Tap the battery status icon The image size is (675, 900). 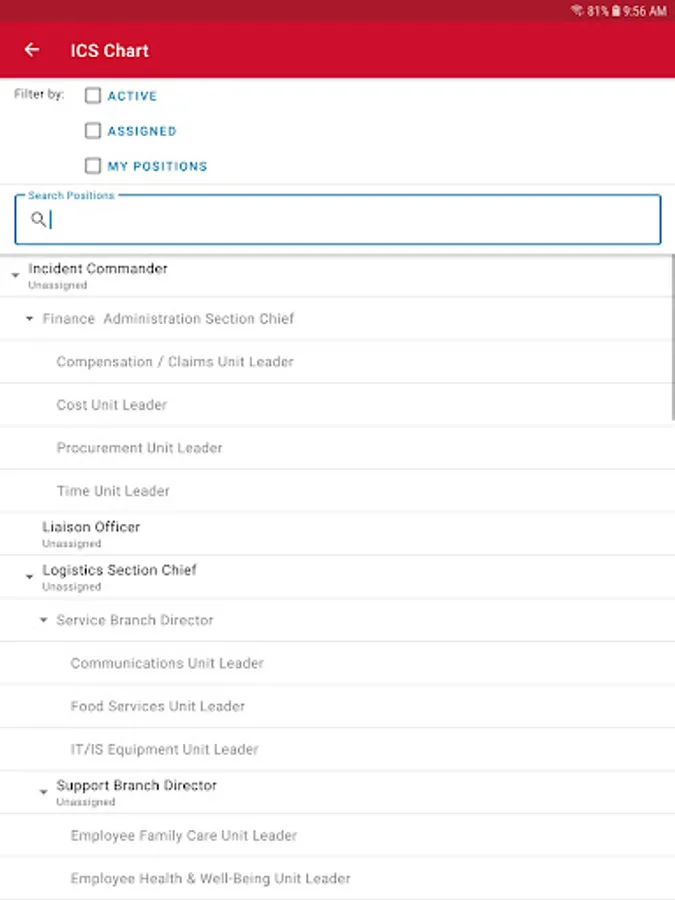[615, 11]
